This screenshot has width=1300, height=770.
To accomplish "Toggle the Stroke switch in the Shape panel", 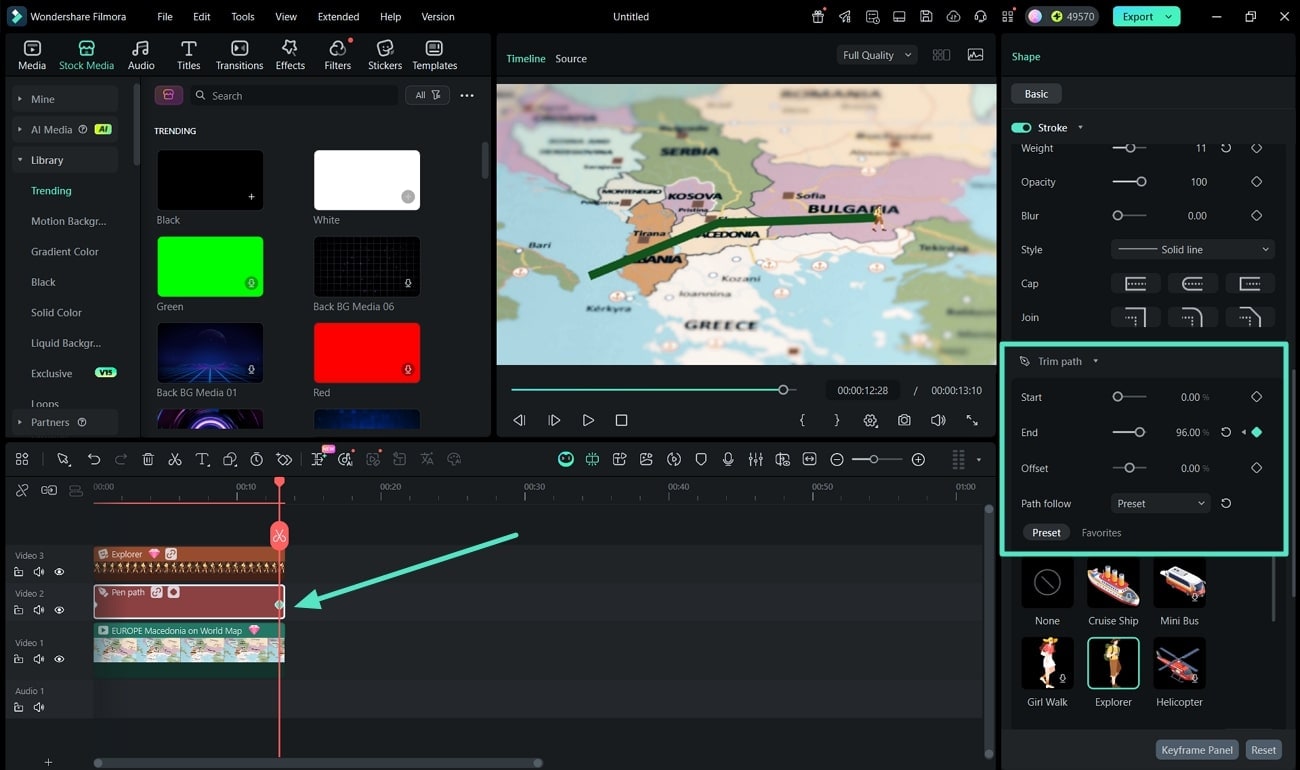I will [1020, 127].
